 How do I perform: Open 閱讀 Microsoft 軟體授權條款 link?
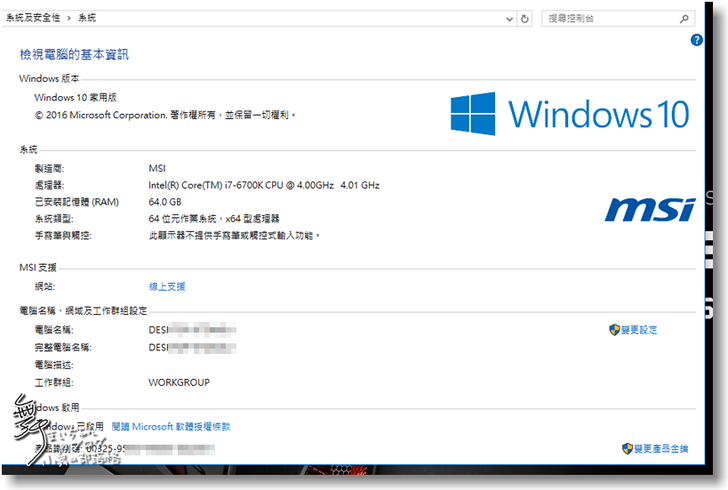[171, 426]
